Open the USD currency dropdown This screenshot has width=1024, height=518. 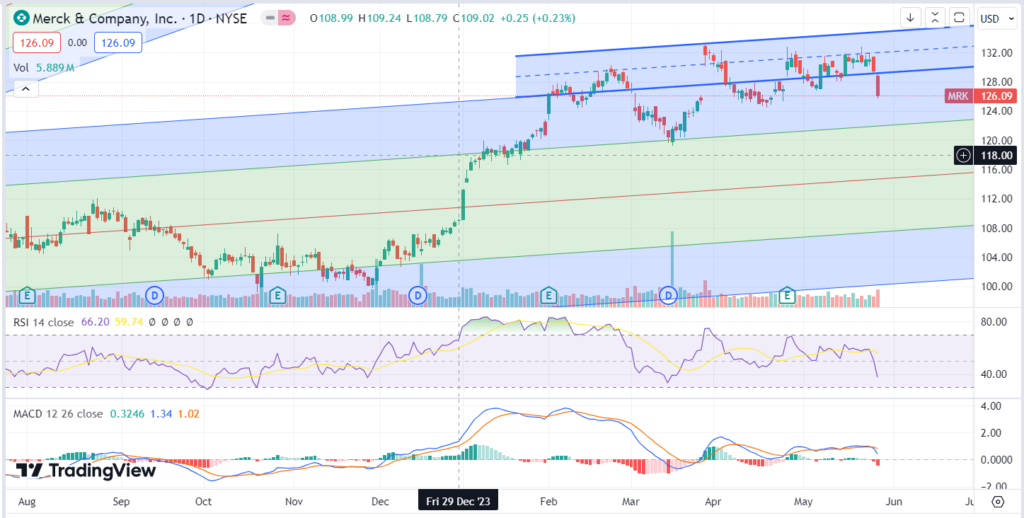click(x=999, y=18)
